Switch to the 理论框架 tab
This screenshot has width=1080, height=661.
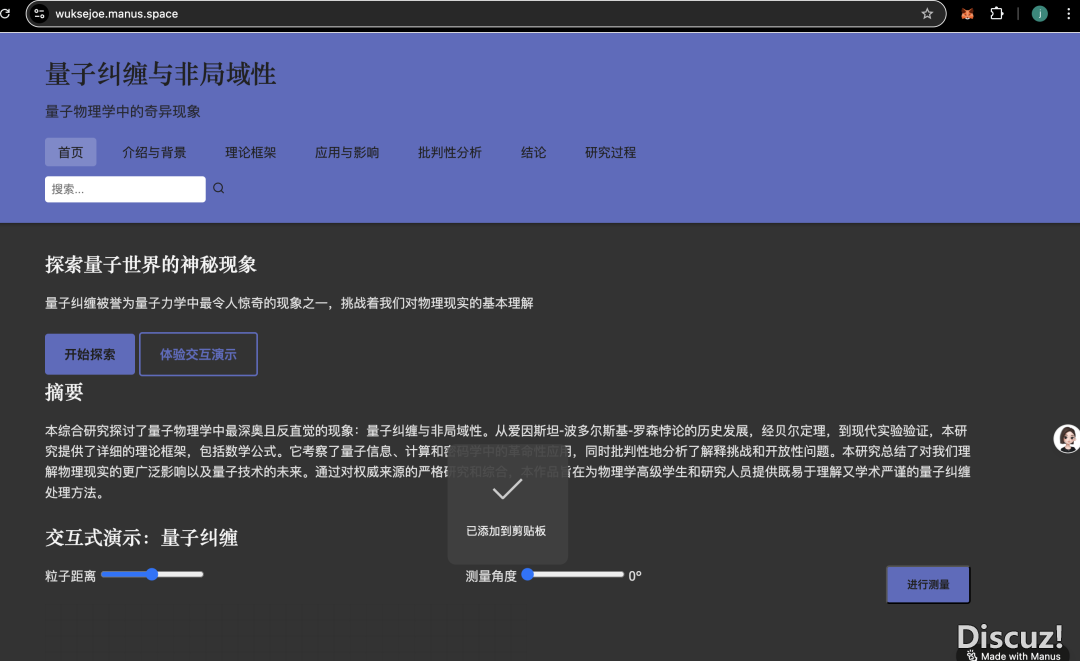coord(250,153)
